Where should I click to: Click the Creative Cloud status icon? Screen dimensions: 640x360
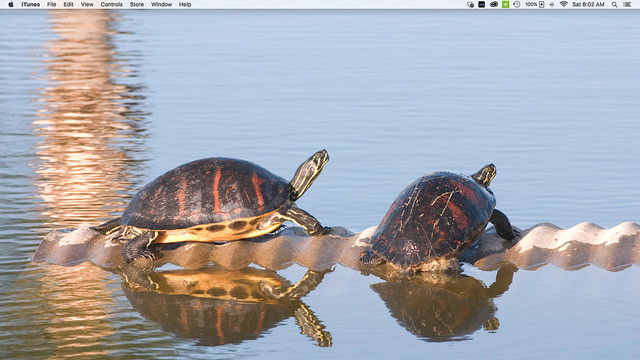tap(494, 4)
